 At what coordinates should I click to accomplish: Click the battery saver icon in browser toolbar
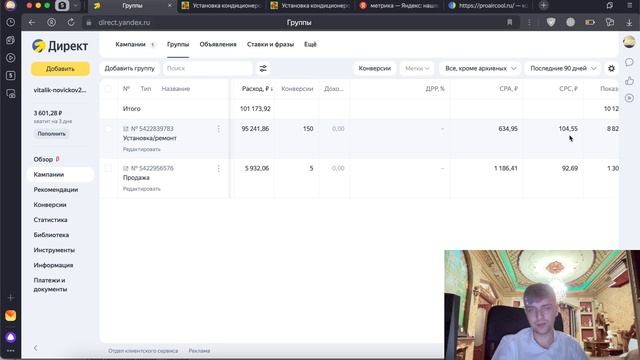click(590, 22)
